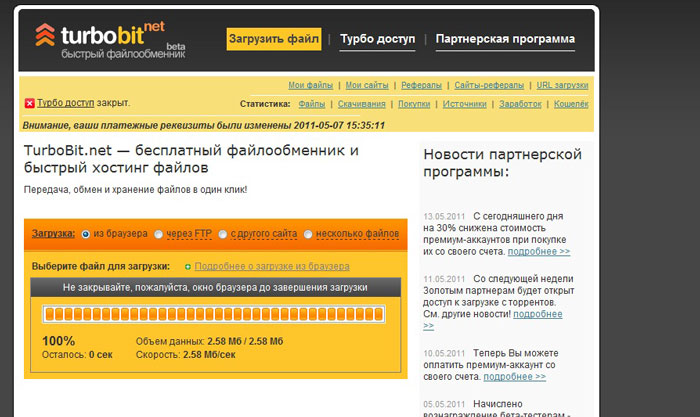
Task: Click the 'Загрузка:' label link
Action: tap(53, 234)
